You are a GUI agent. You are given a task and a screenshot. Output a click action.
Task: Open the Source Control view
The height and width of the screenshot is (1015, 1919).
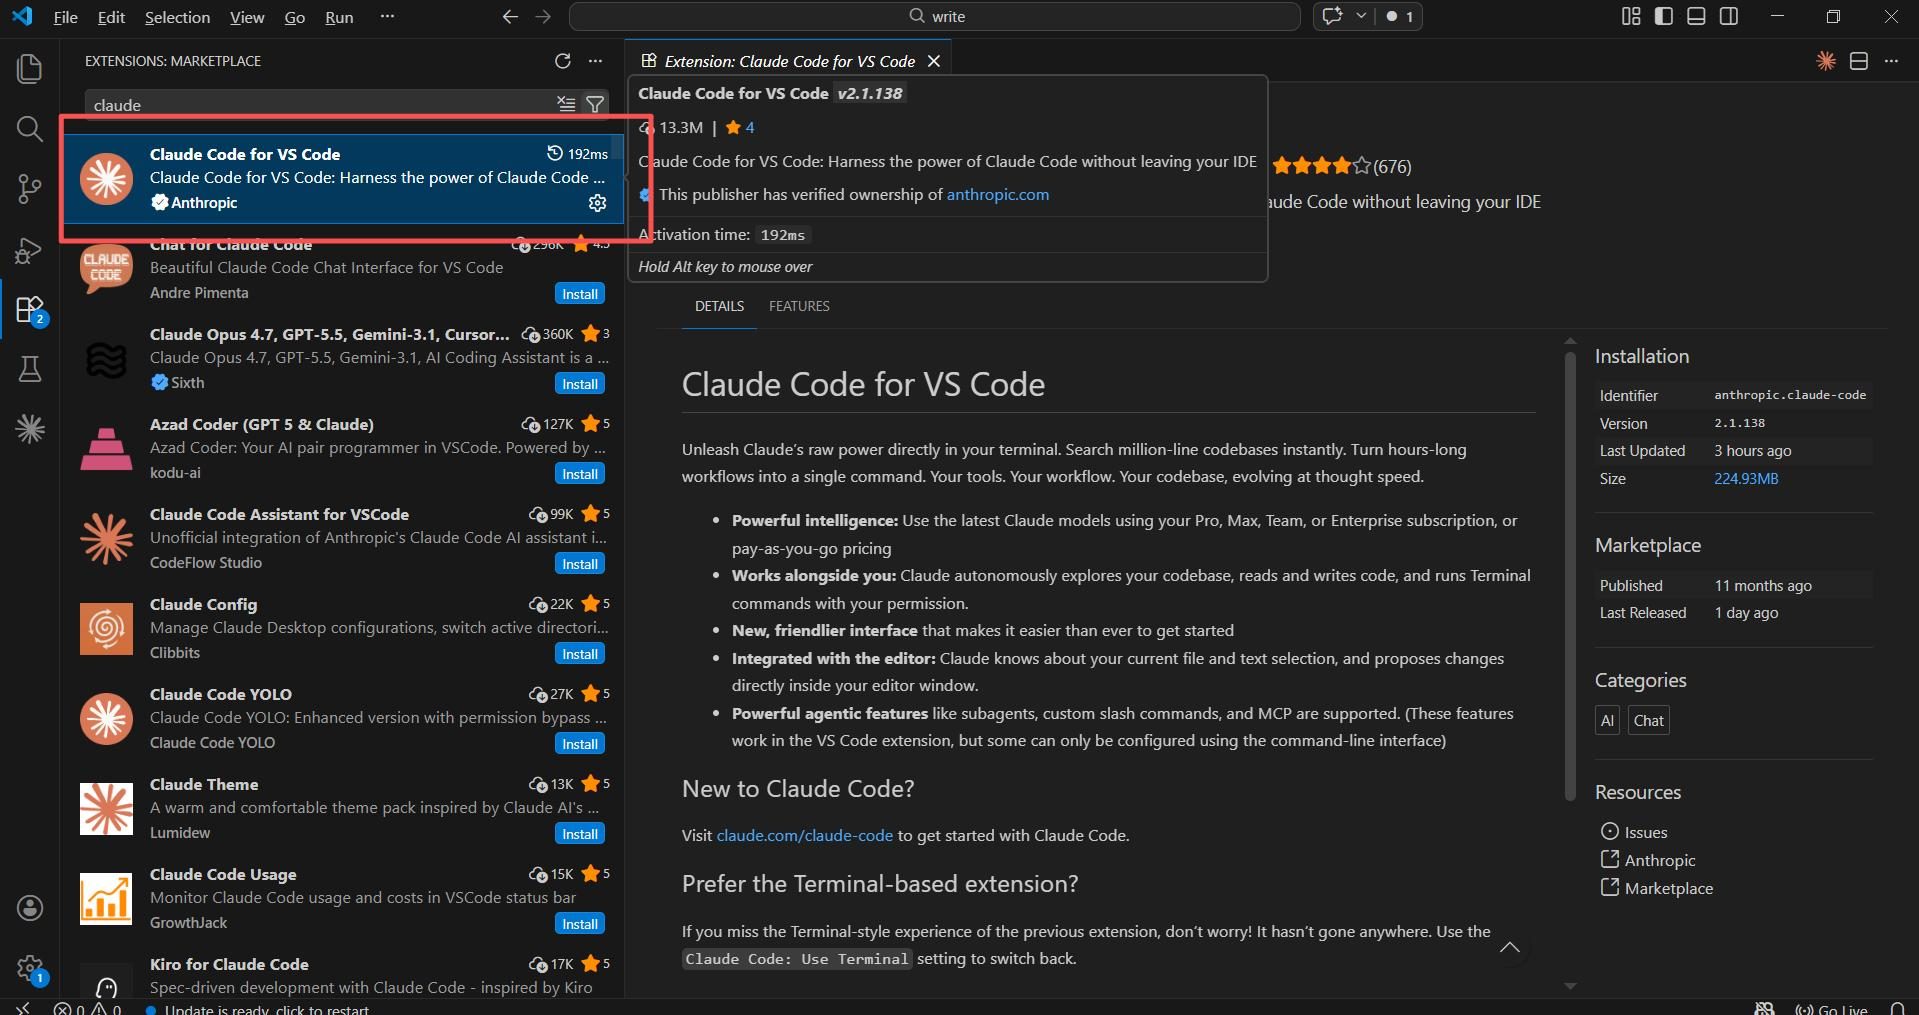tap(30, 189)
